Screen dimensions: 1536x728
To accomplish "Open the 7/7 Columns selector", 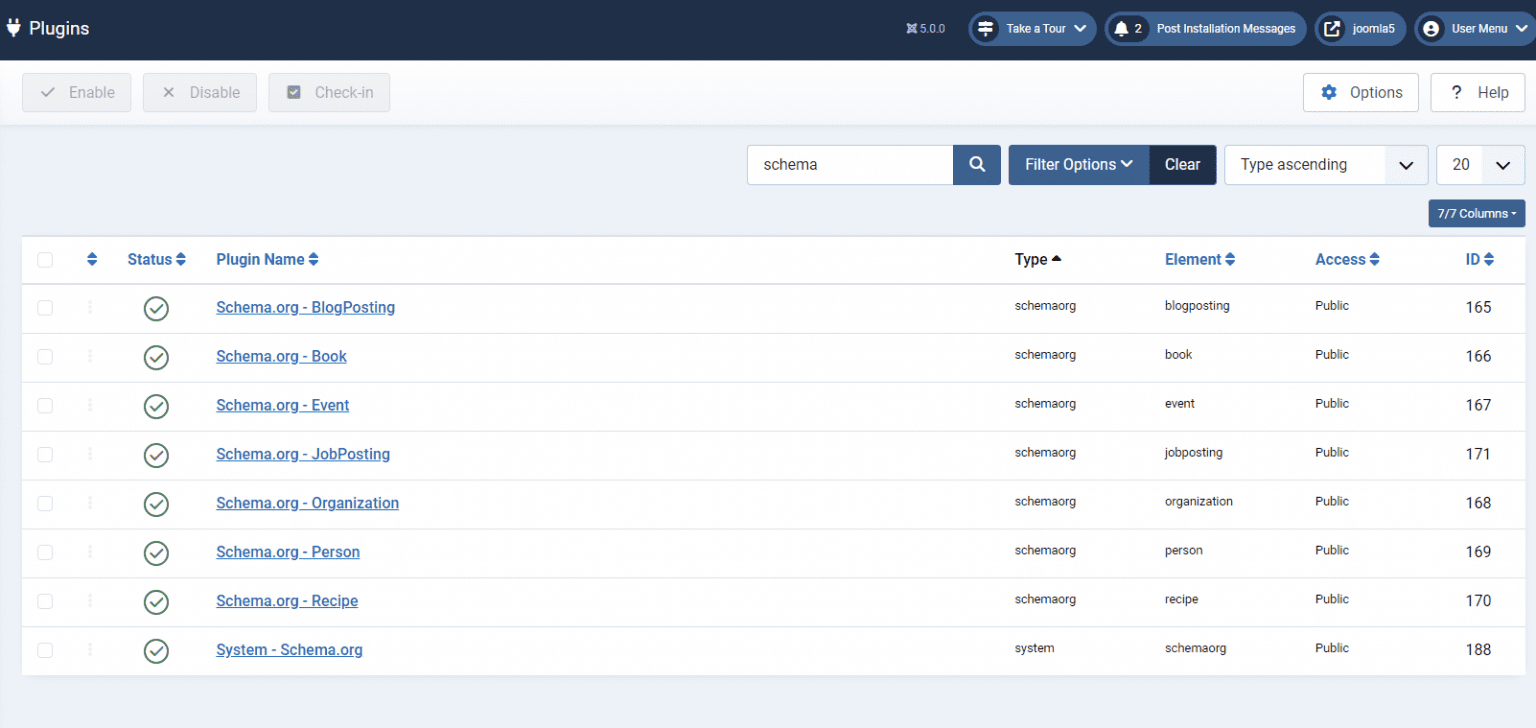I will click(x=1476, y=213).
